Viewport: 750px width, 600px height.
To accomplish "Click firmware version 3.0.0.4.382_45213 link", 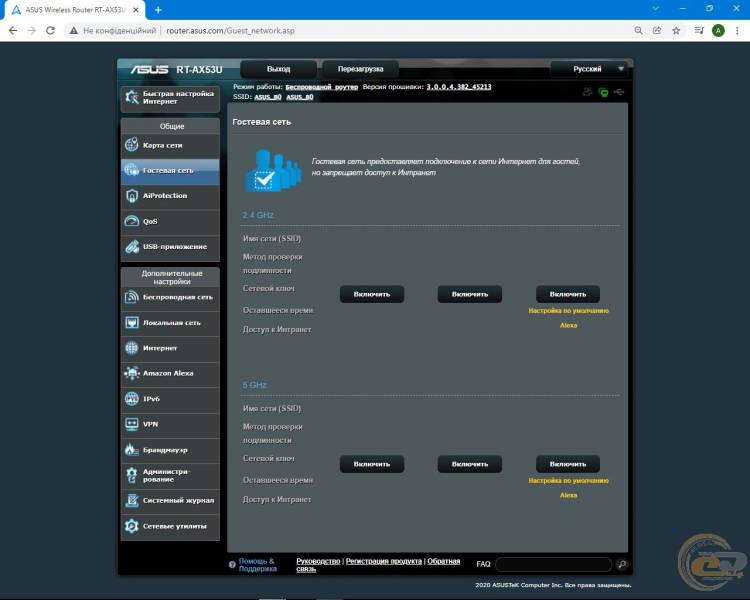I will pos(459,87).
